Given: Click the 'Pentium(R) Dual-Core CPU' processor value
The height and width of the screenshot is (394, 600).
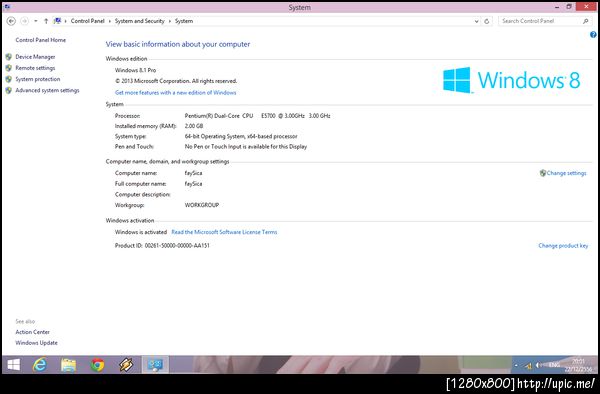Looking at the screenshot, I should (x=257, y=116).
